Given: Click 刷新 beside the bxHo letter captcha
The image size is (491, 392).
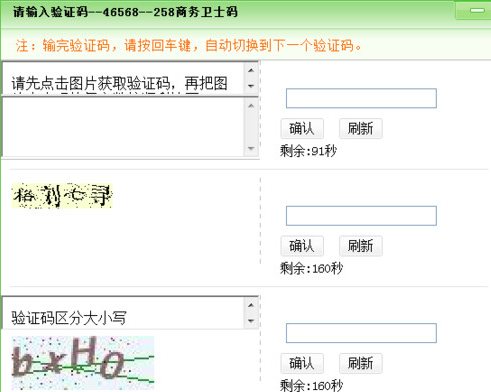Looking at the screenshot, I should (361, 363).
